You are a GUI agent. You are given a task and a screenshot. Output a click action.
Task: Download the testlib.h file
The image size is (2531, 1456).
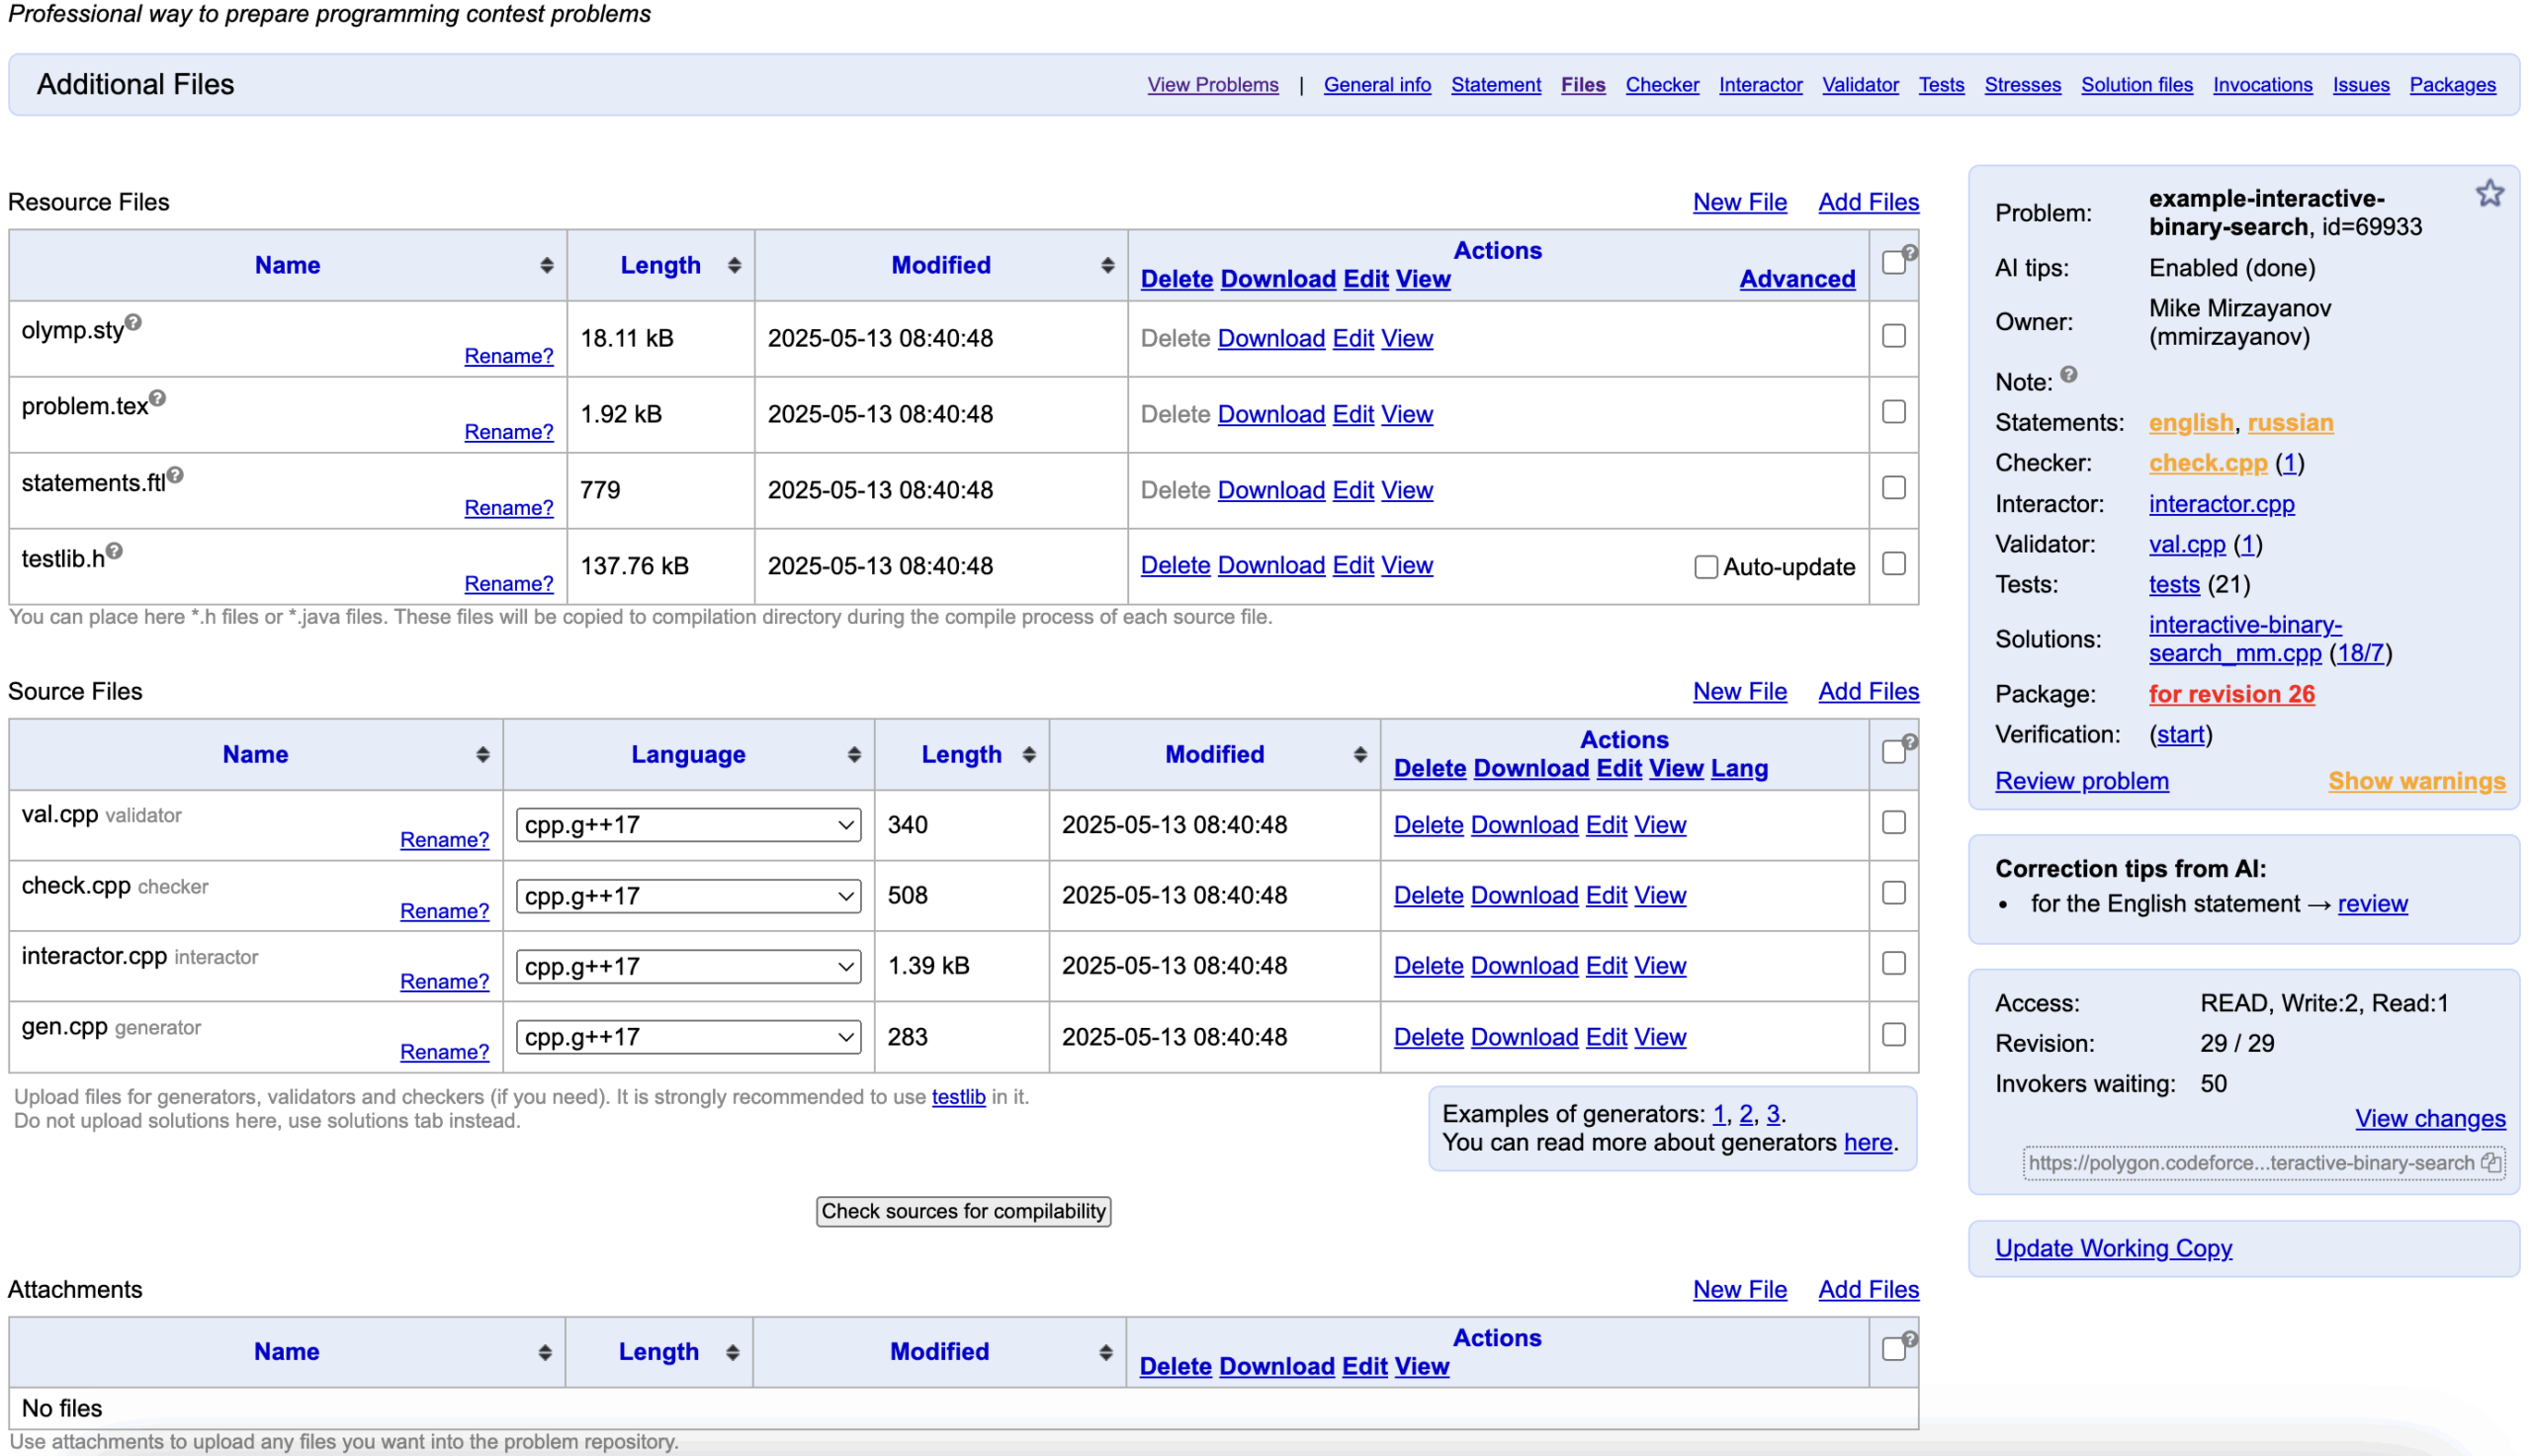pos(1271,565)
